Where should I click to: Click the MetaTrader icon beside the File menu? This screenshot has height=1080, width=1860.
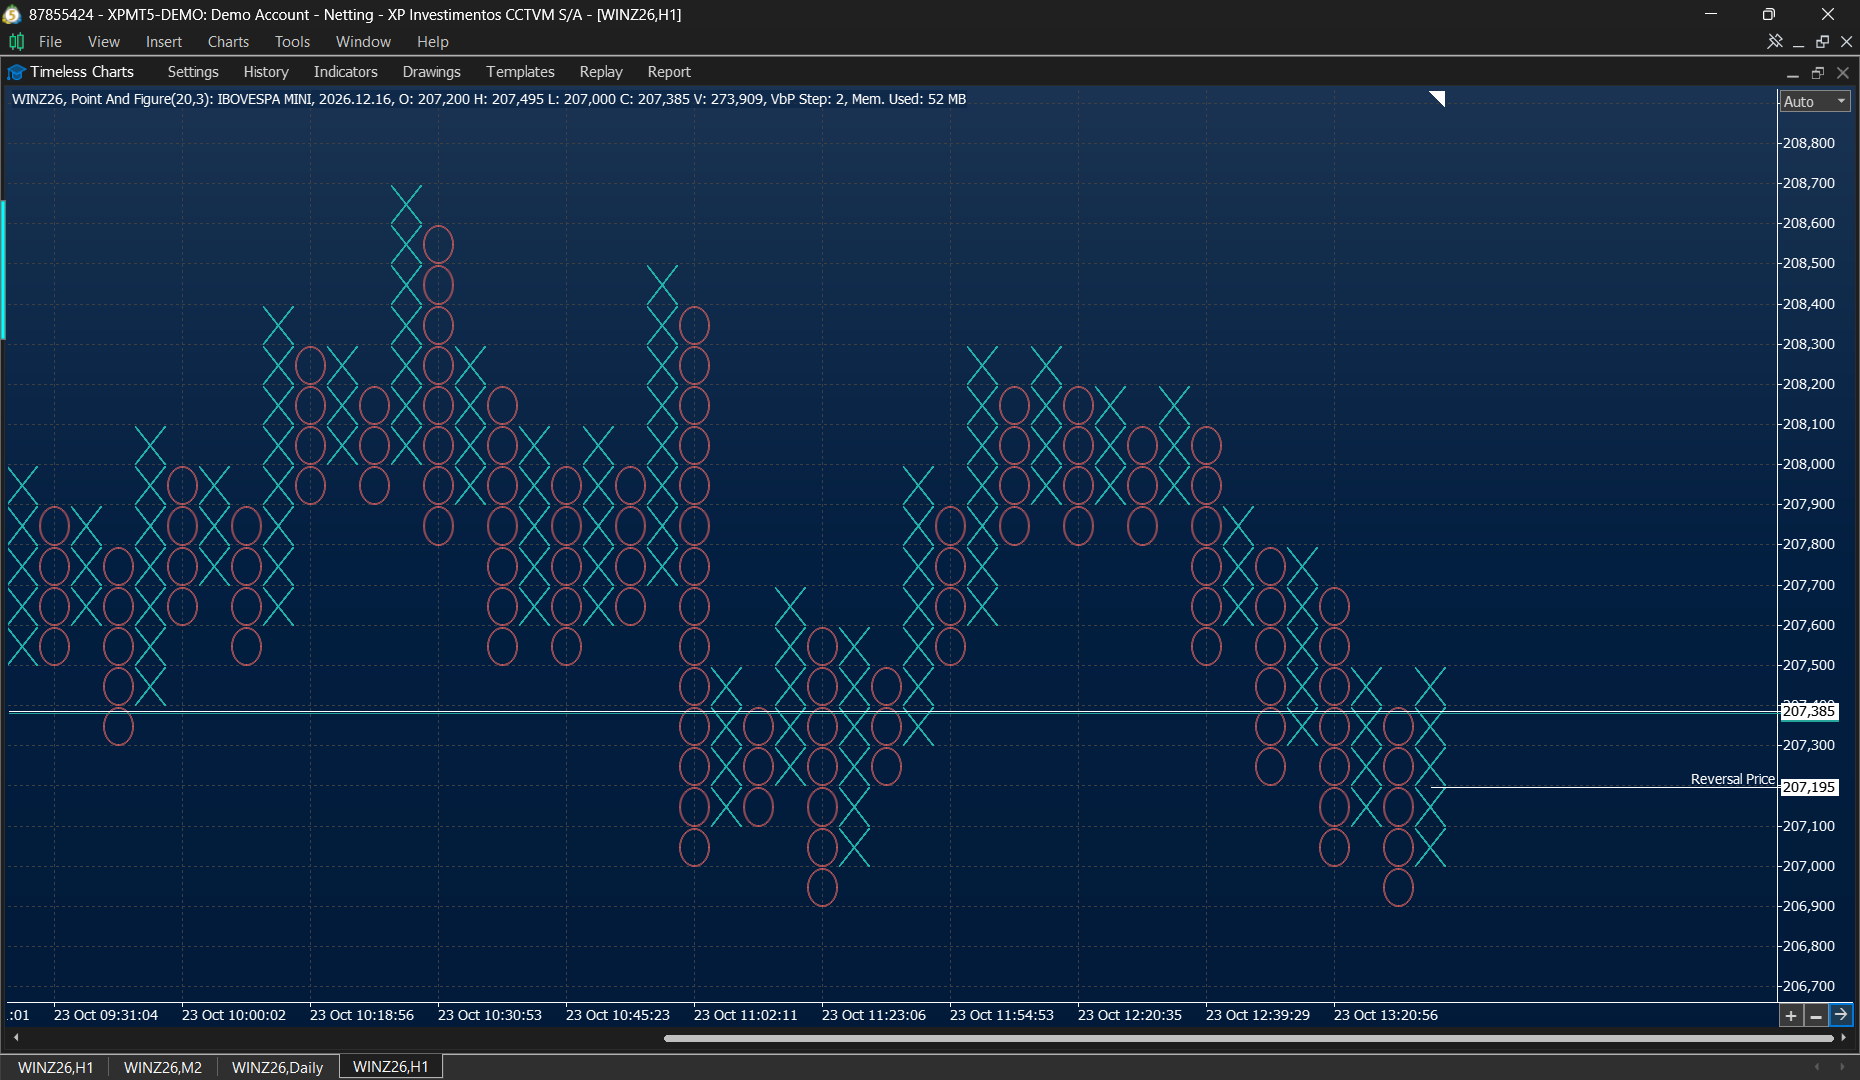tap(16, 41)
